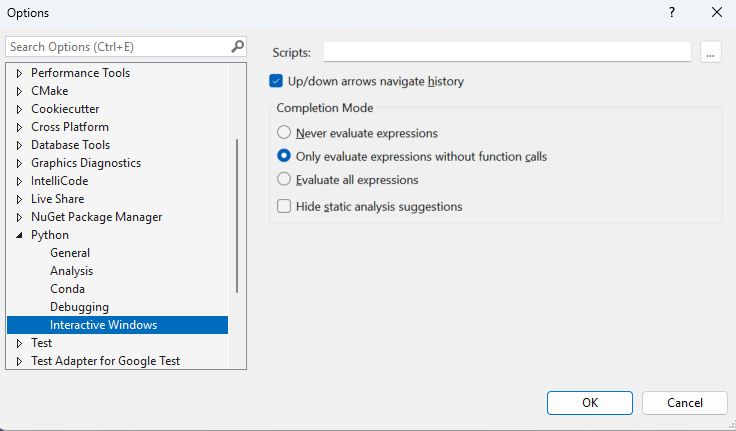Browse for Scripts folder with ellipsis button
The width and height of the screenshot is (736, 431).
coord(711,52)
